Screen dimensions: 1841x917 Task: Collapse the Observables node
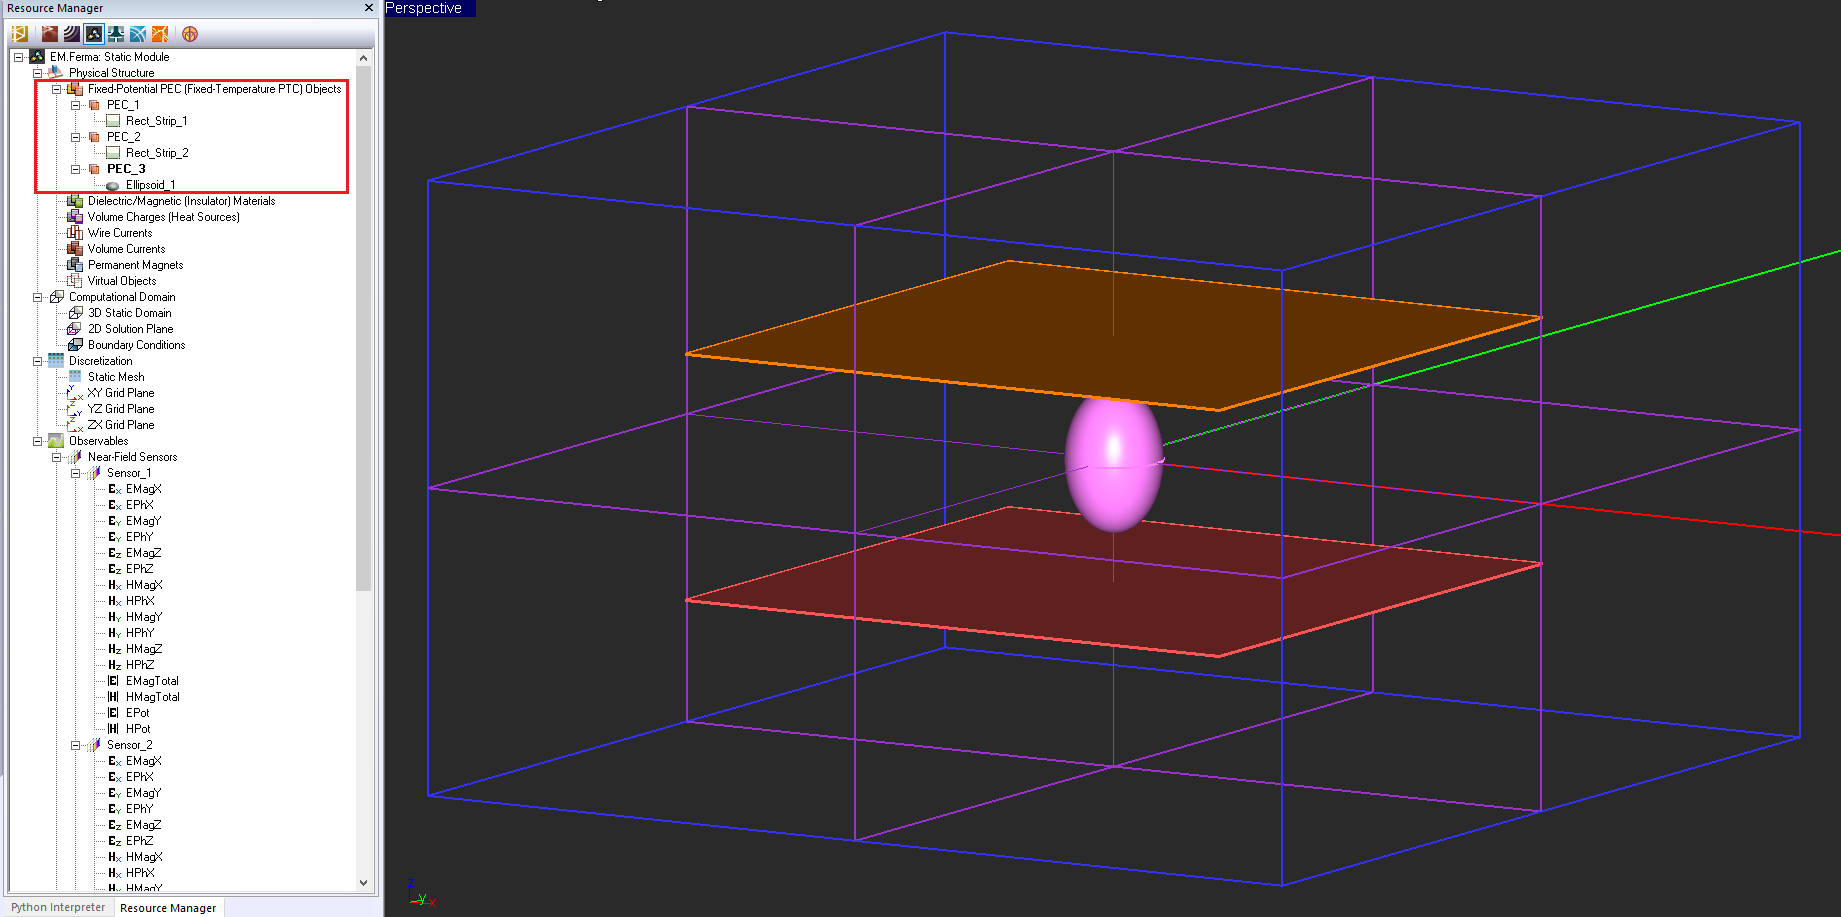(37, 441)
